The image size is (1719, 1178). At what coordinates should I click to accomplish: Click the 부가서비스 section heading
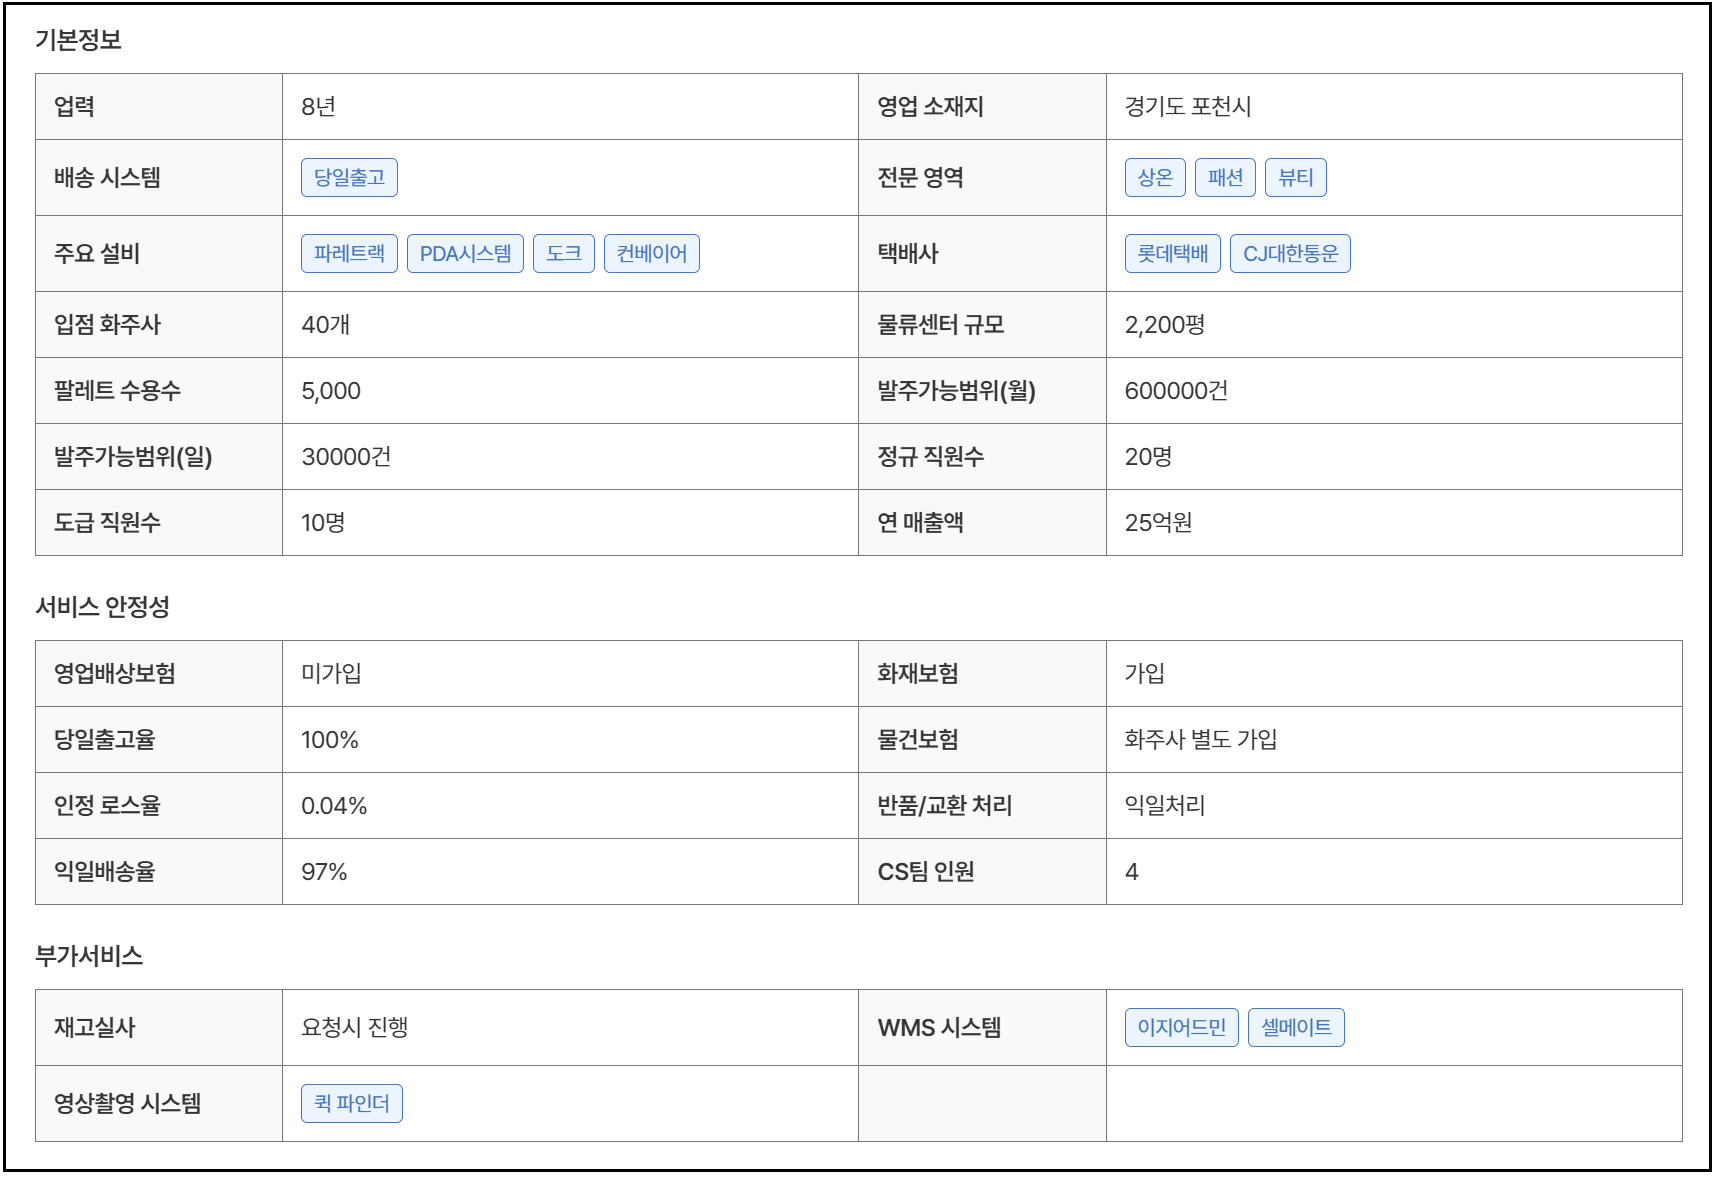click(x=89, y=956)
